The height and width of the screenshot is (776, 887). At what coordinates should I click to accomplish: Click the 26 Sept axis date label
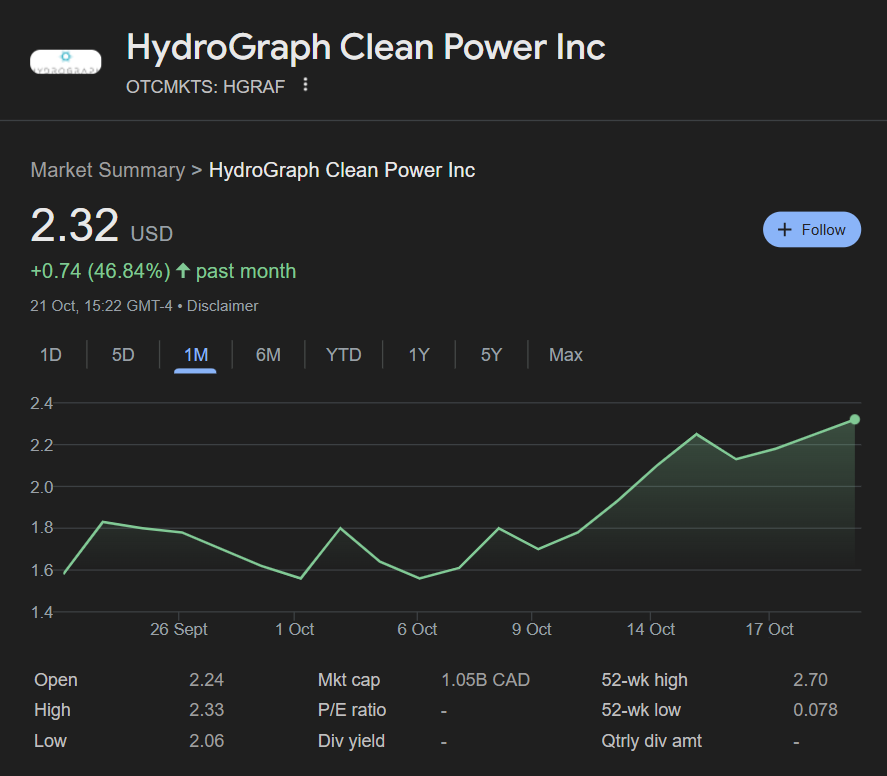coord(179,629)
